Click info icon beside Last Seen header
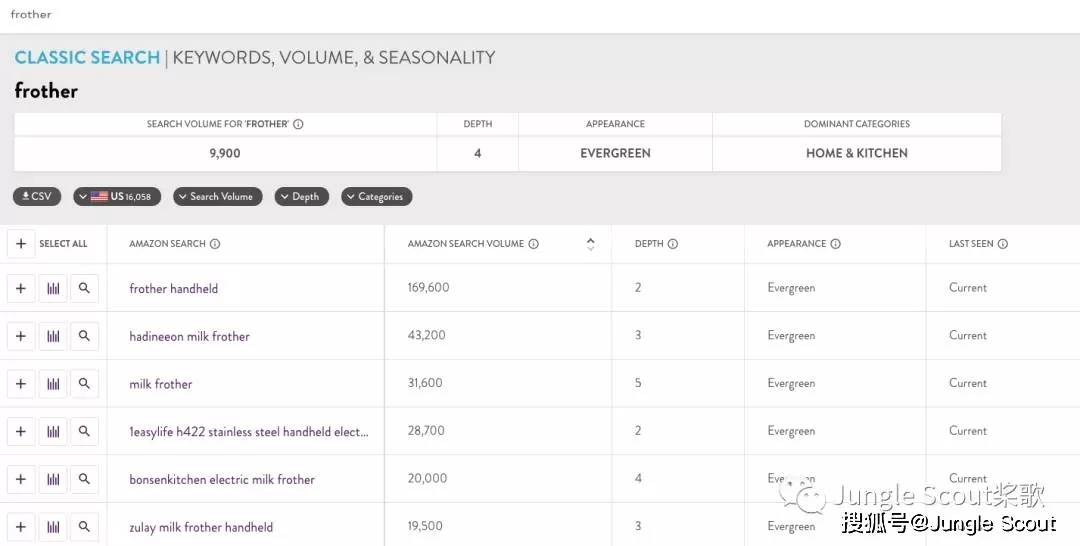The image size is (1080, 546). tap(1002, 244)
